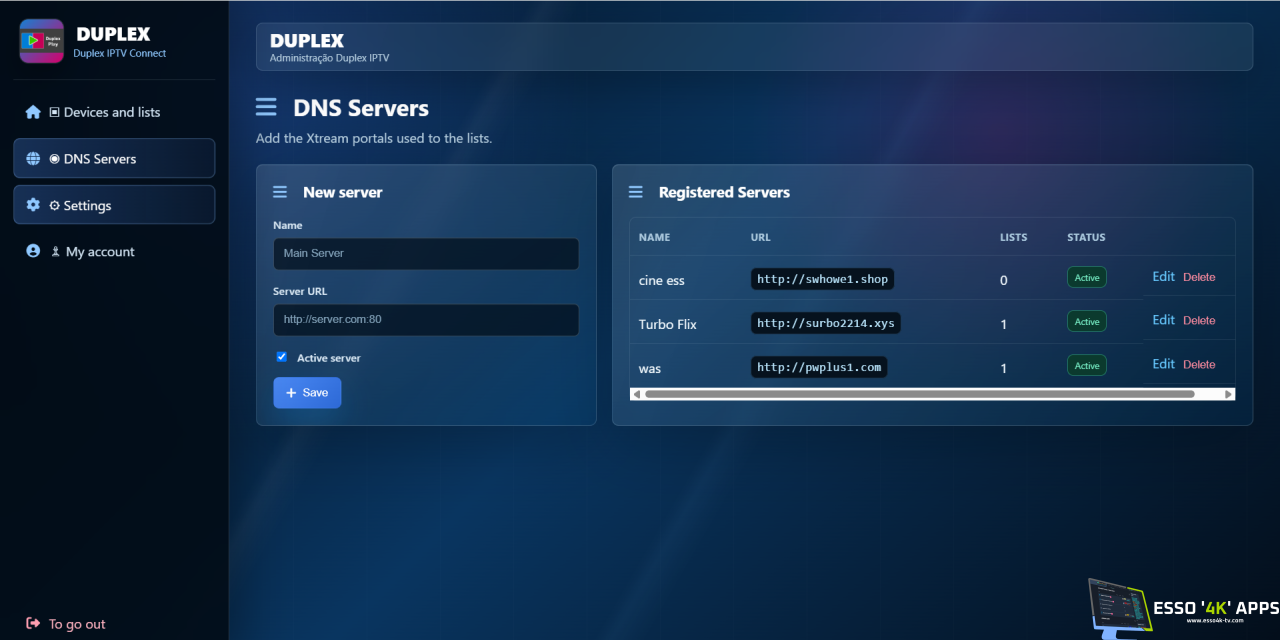
Task: Delete the cine ess server
Action: pyautogui.click(x=1199, y=277)
